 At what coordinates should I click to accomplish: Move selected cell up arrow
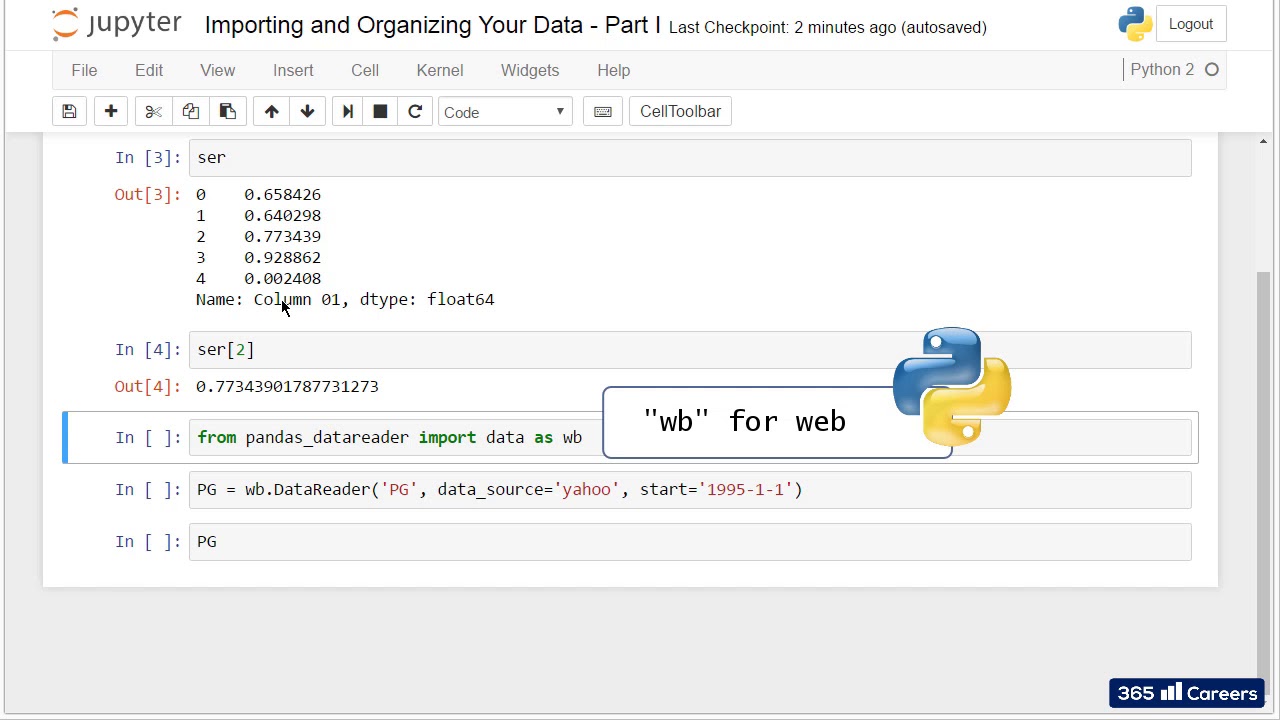click(271, 112)
